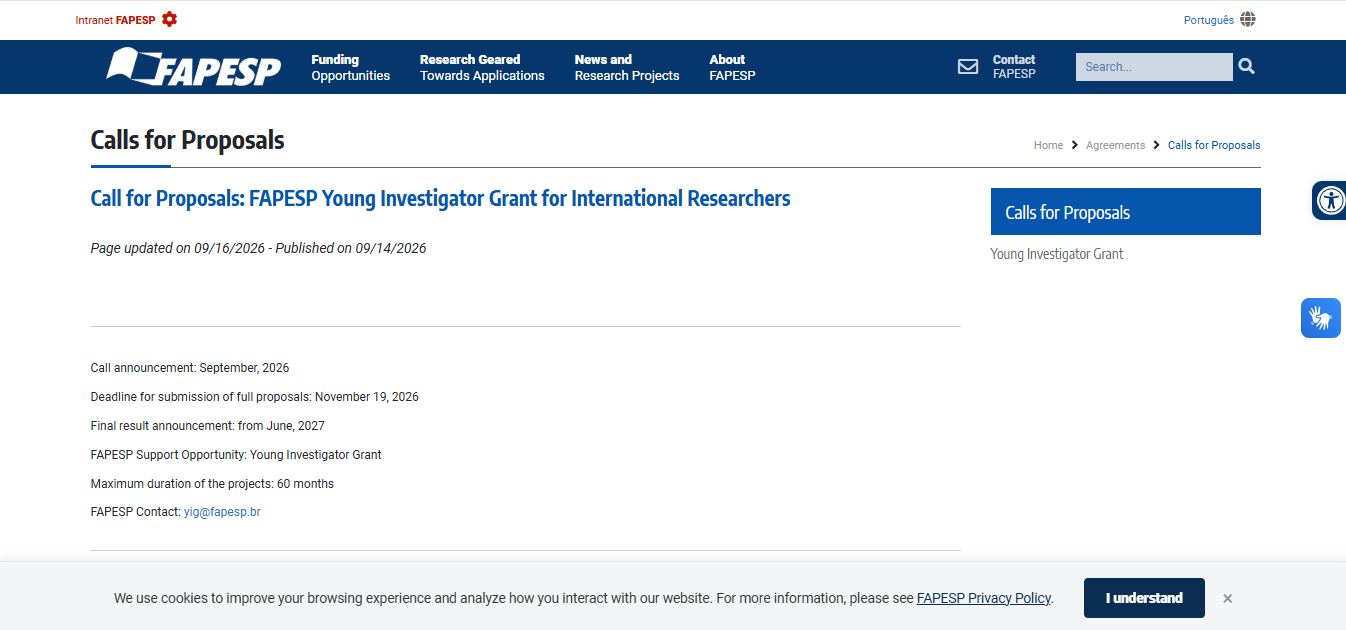Click the Young Investigator Grant call title
The height and width of the screenshot is (630, 1346).
[440, 198]
